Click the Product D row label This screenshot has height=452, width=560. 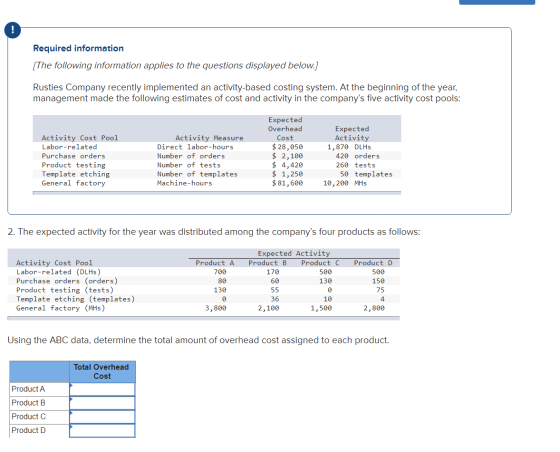coord(29,430)
